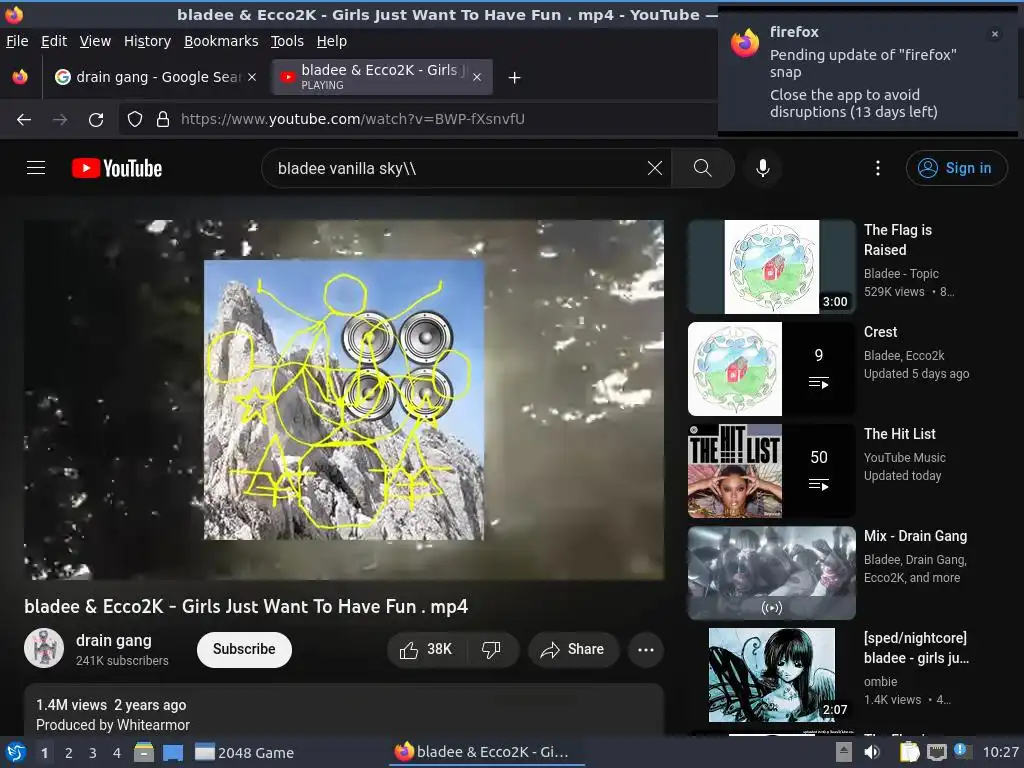
Task: Open sped/nightcore bladee video title
Action: (916, 648)
